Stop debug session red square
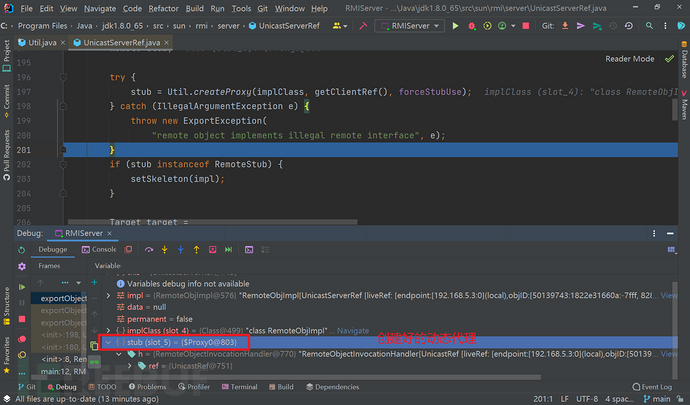690x405 pixels. (x=22, y=319)
